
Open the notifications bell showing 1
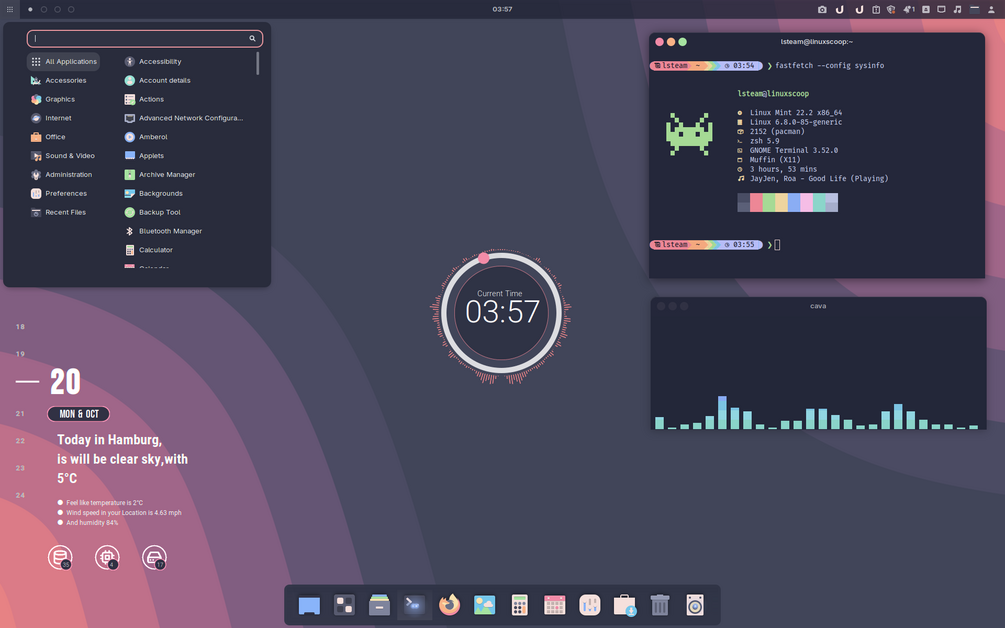tap(909, 10)
